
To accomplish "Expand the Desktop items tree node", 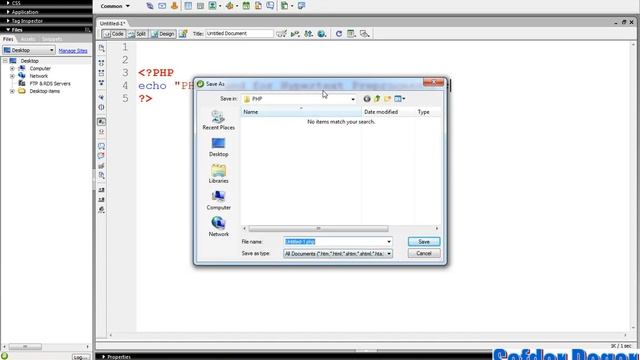I will [x=12, y=91].
